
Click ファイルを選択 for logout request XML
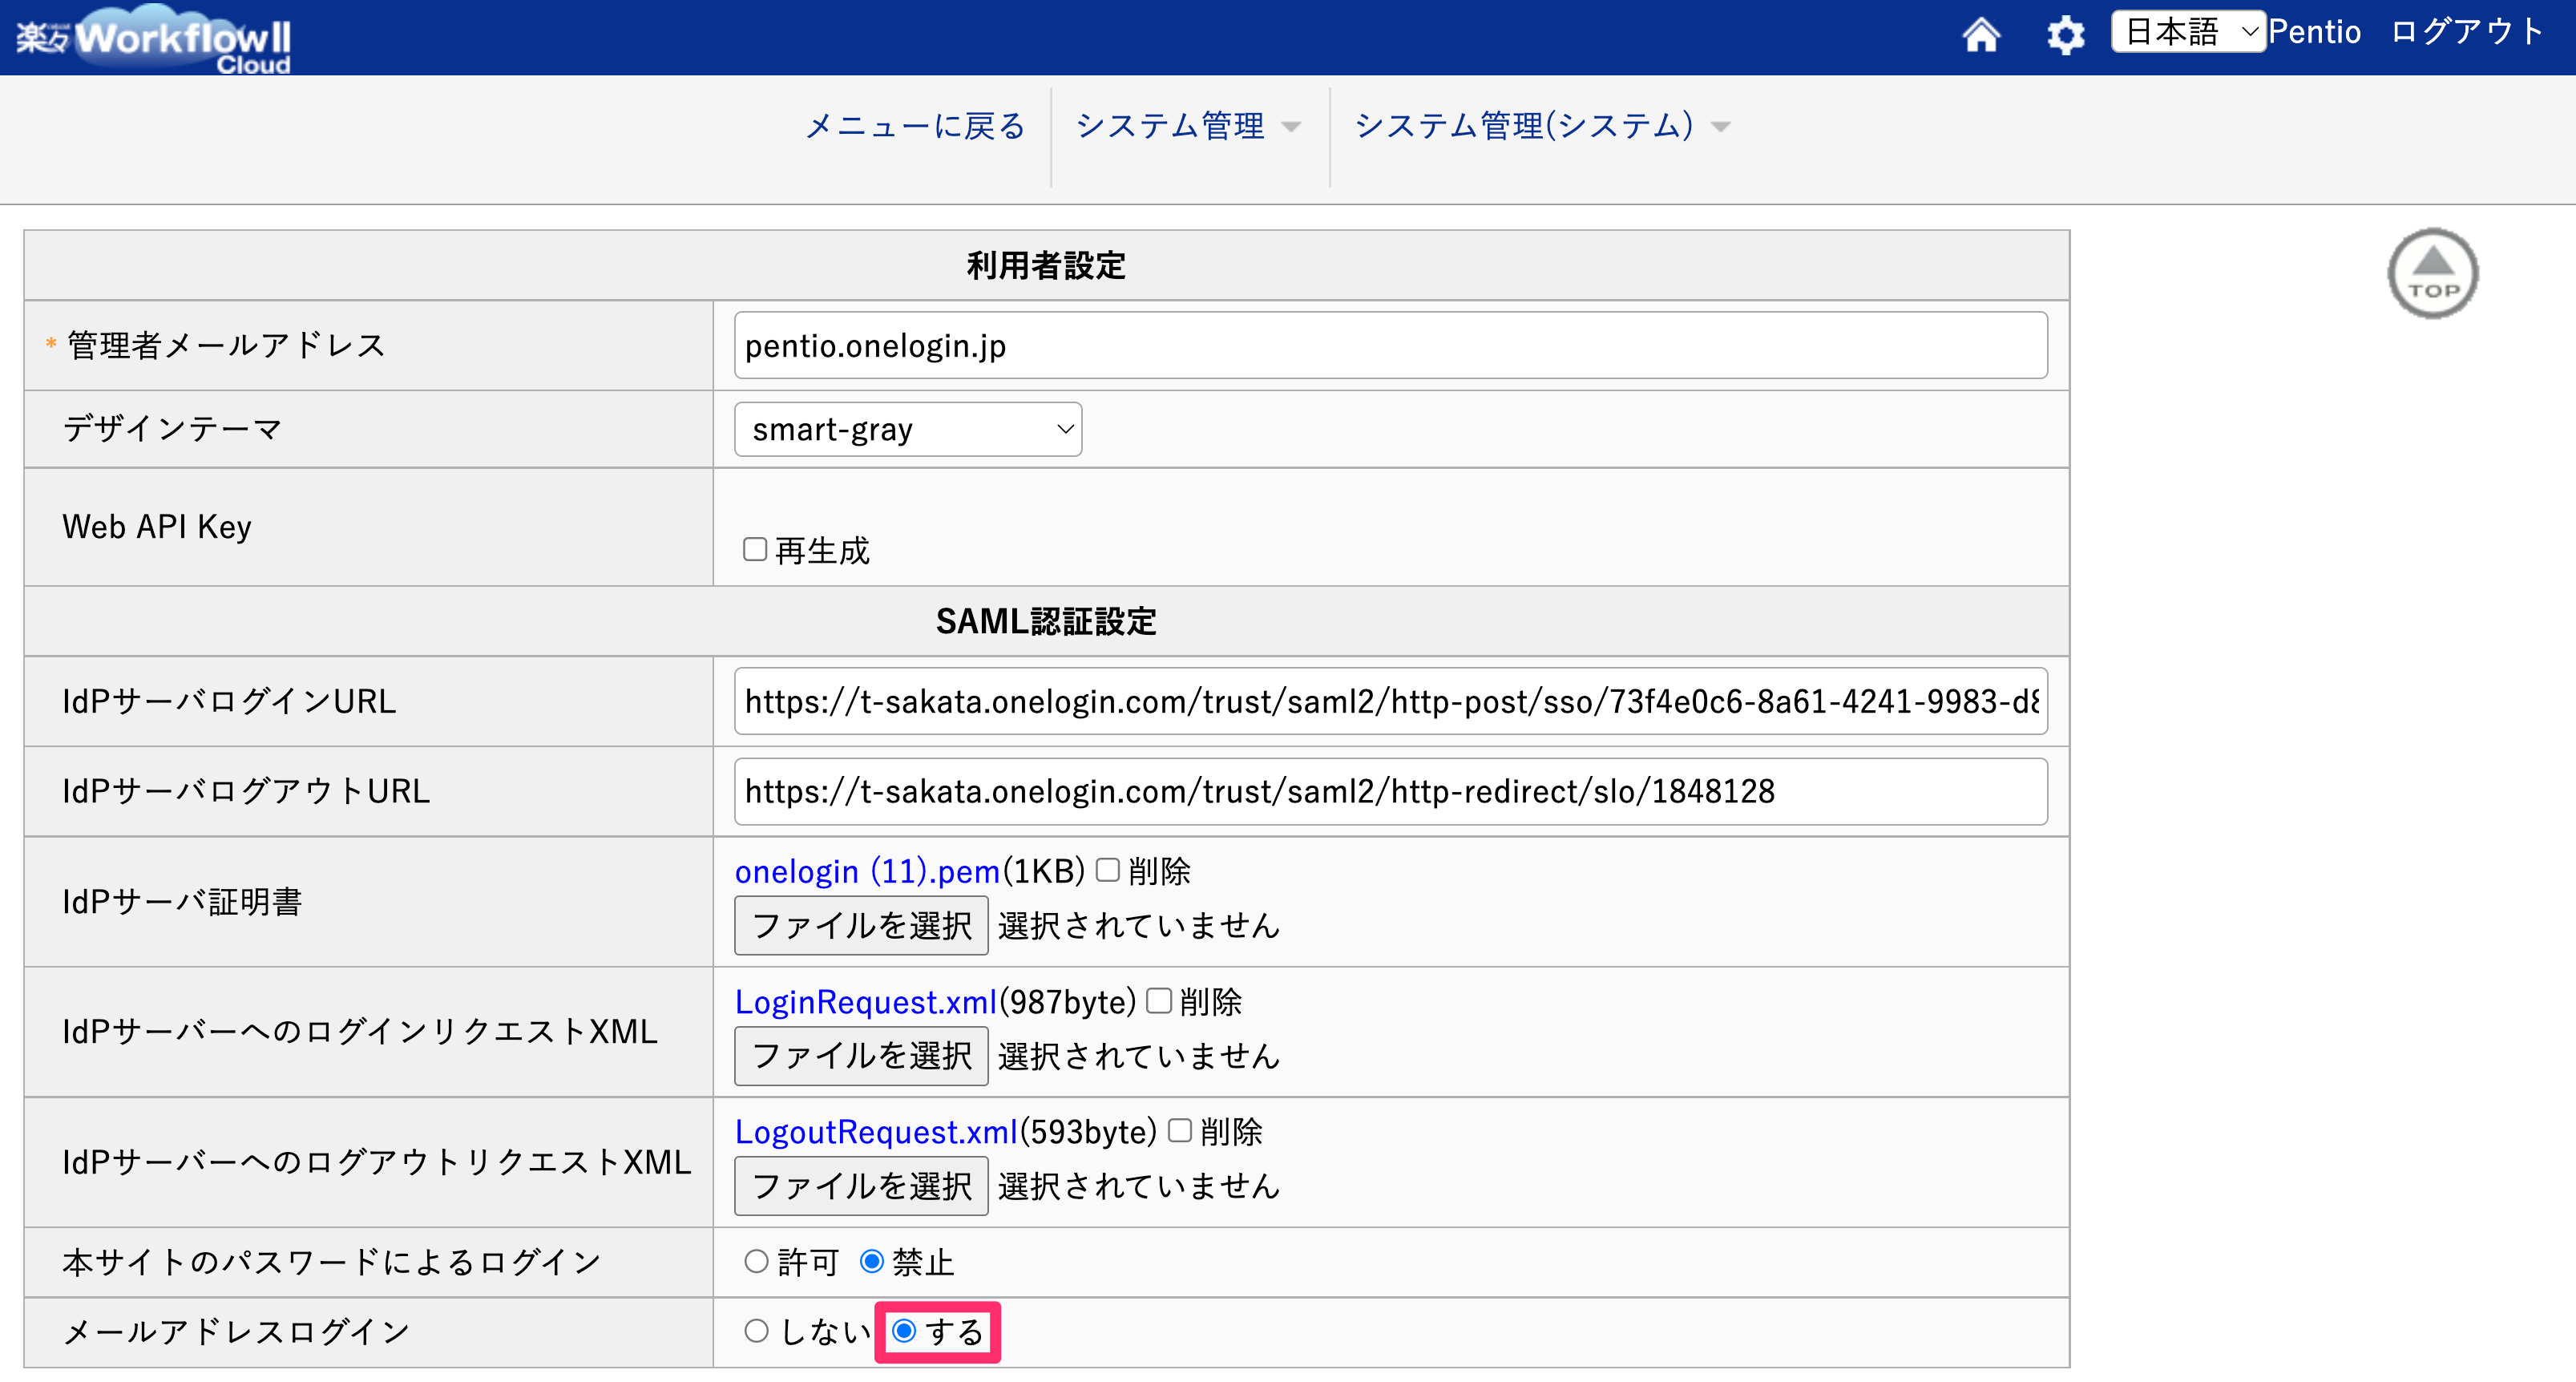861,1185
